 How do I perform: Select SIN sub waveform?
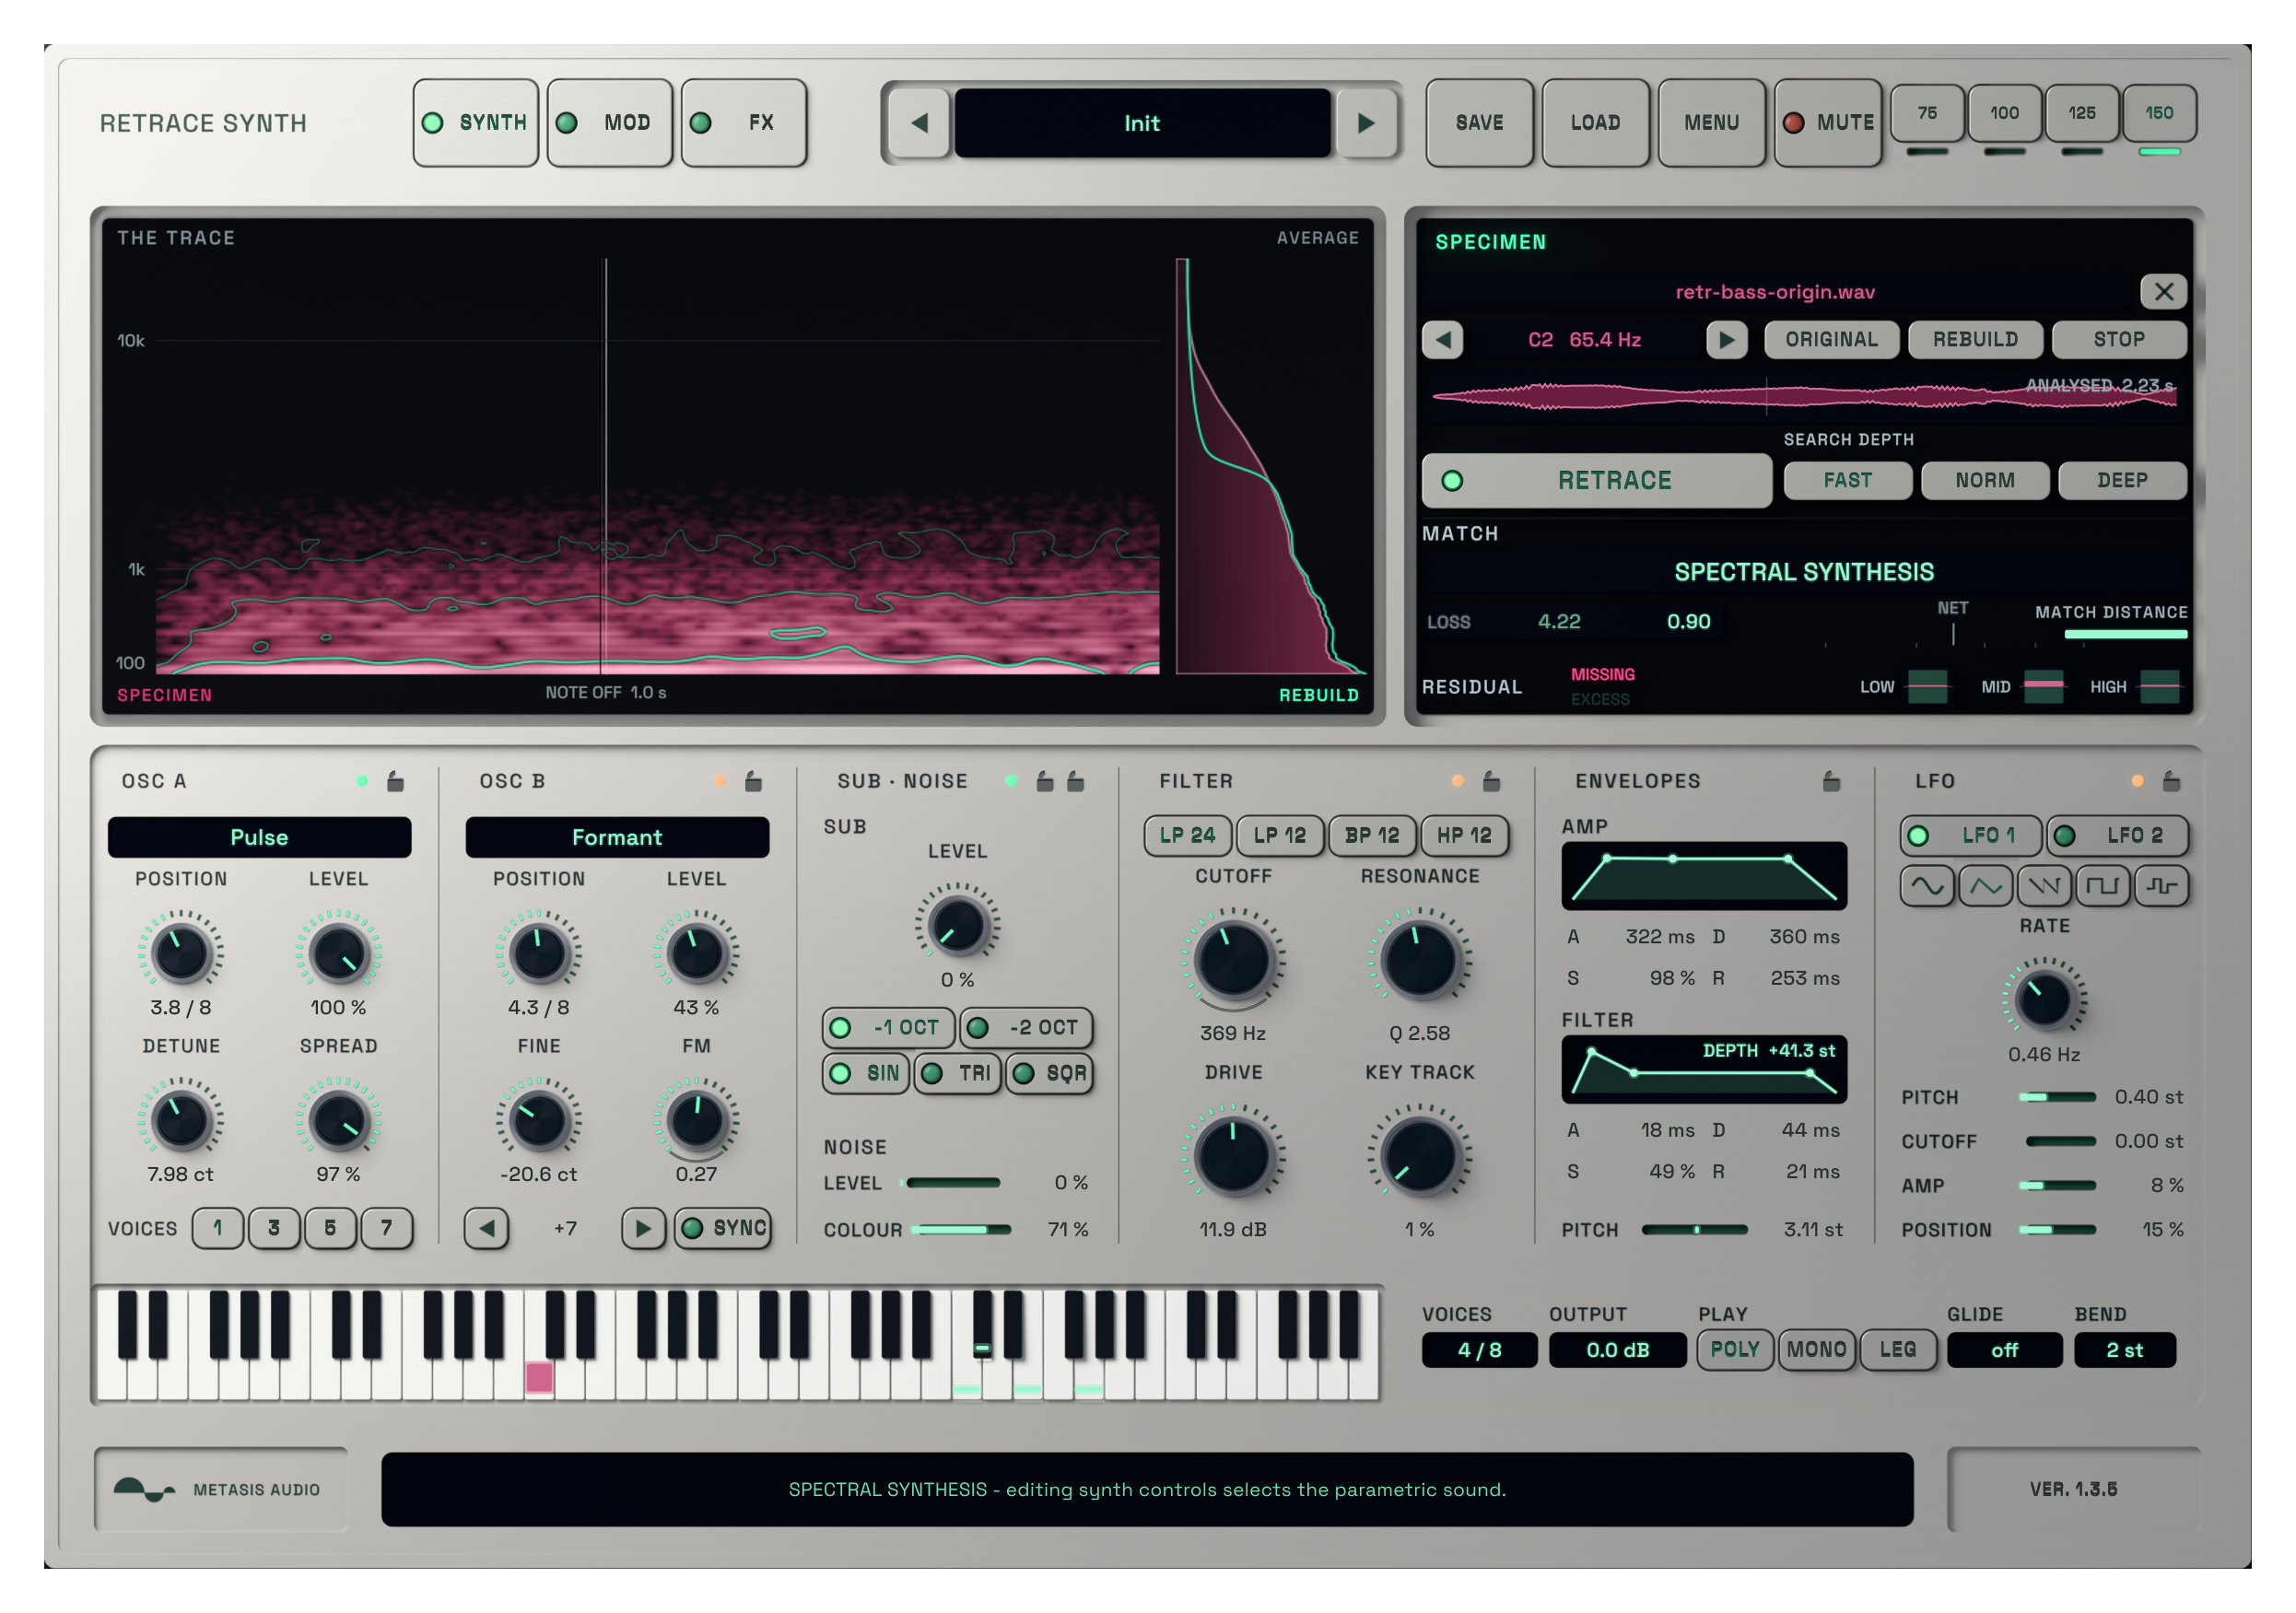[866, 1074]
